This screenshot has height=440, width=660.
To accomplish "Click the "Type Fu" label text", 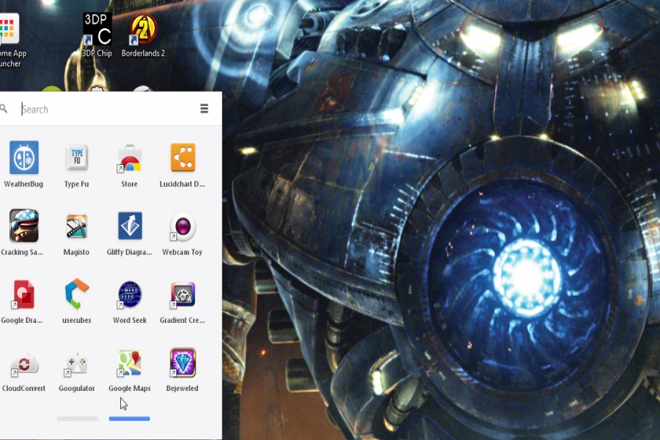I will [x=77, y=184].
